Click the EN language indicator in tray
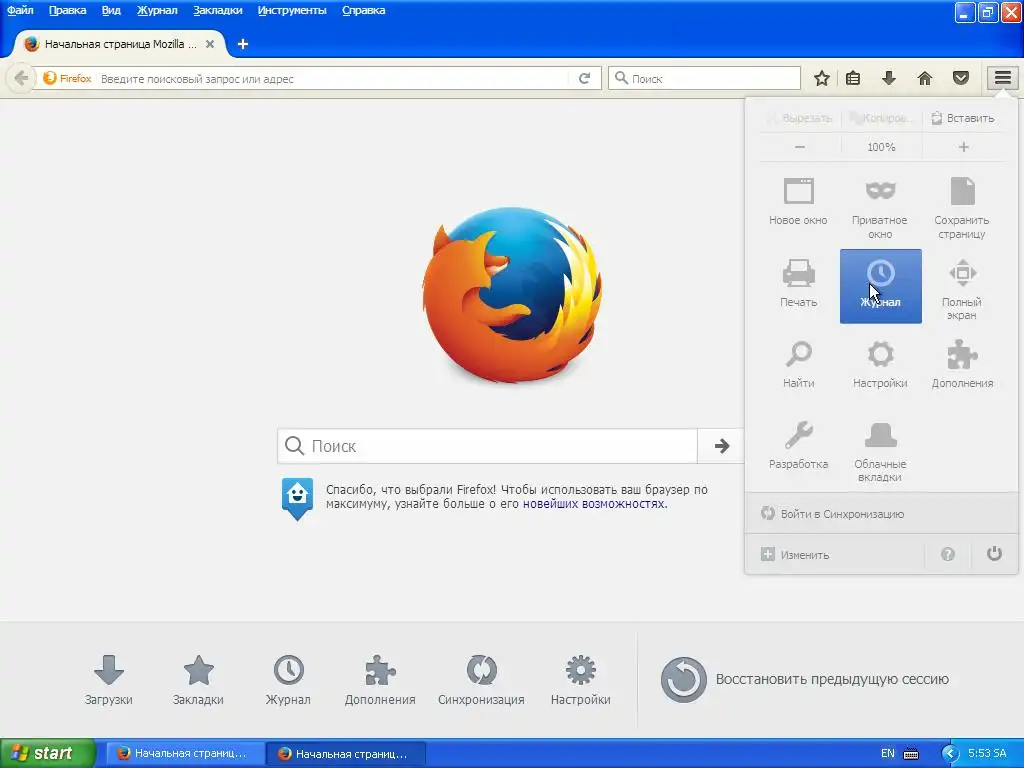 click(x=888, y=753)
